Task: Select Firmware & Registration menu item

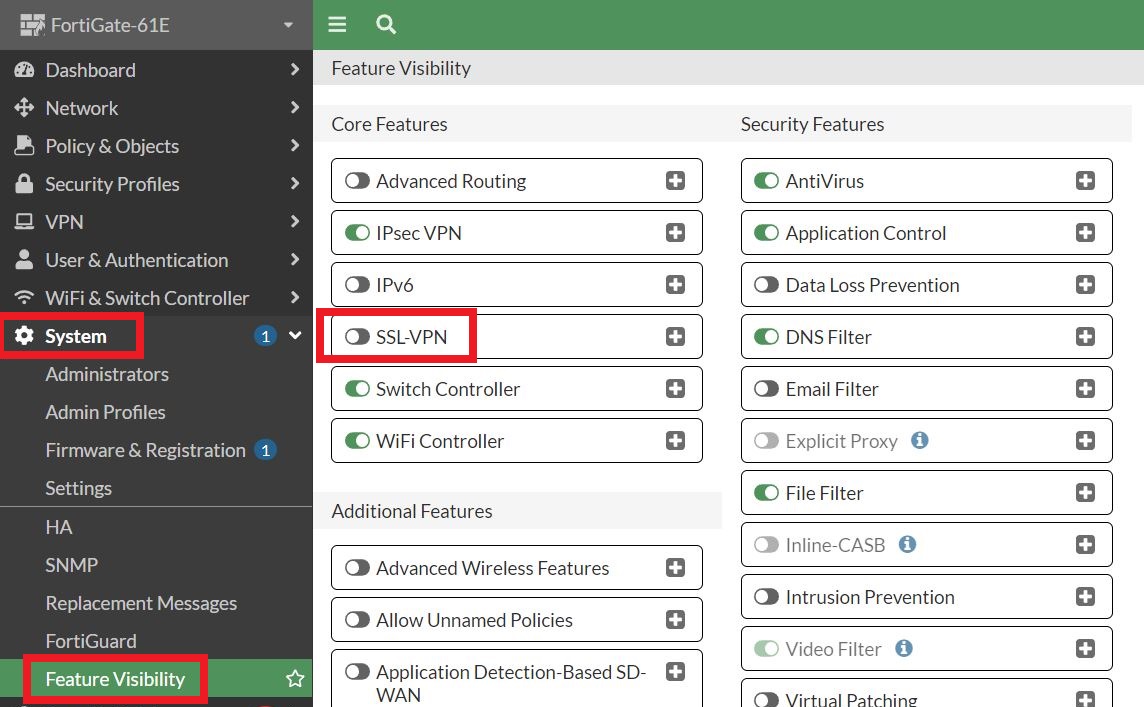Action: pos(145,450)
